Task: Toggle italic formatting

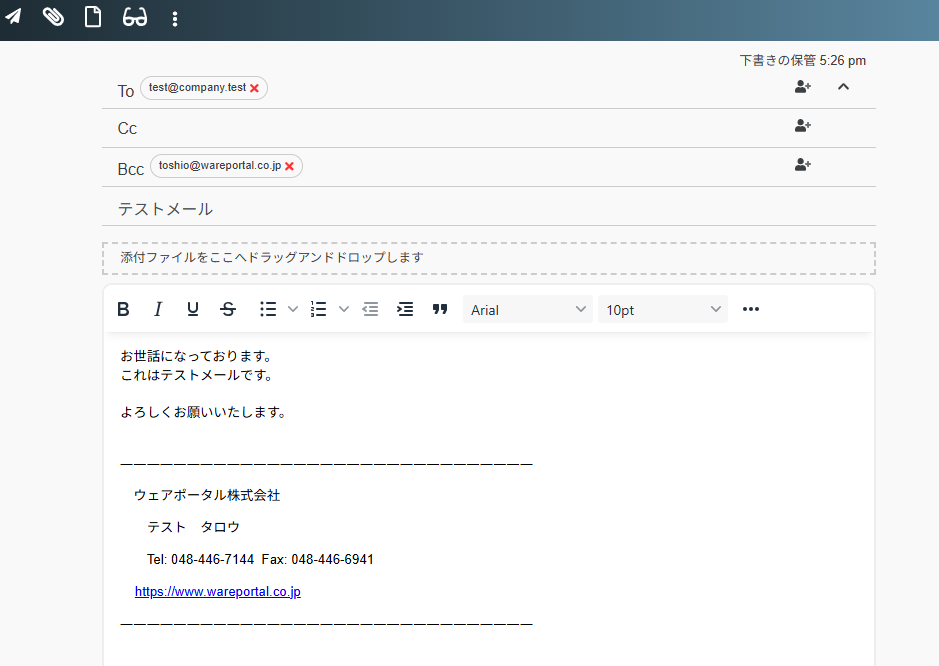Action: point(157,309)
